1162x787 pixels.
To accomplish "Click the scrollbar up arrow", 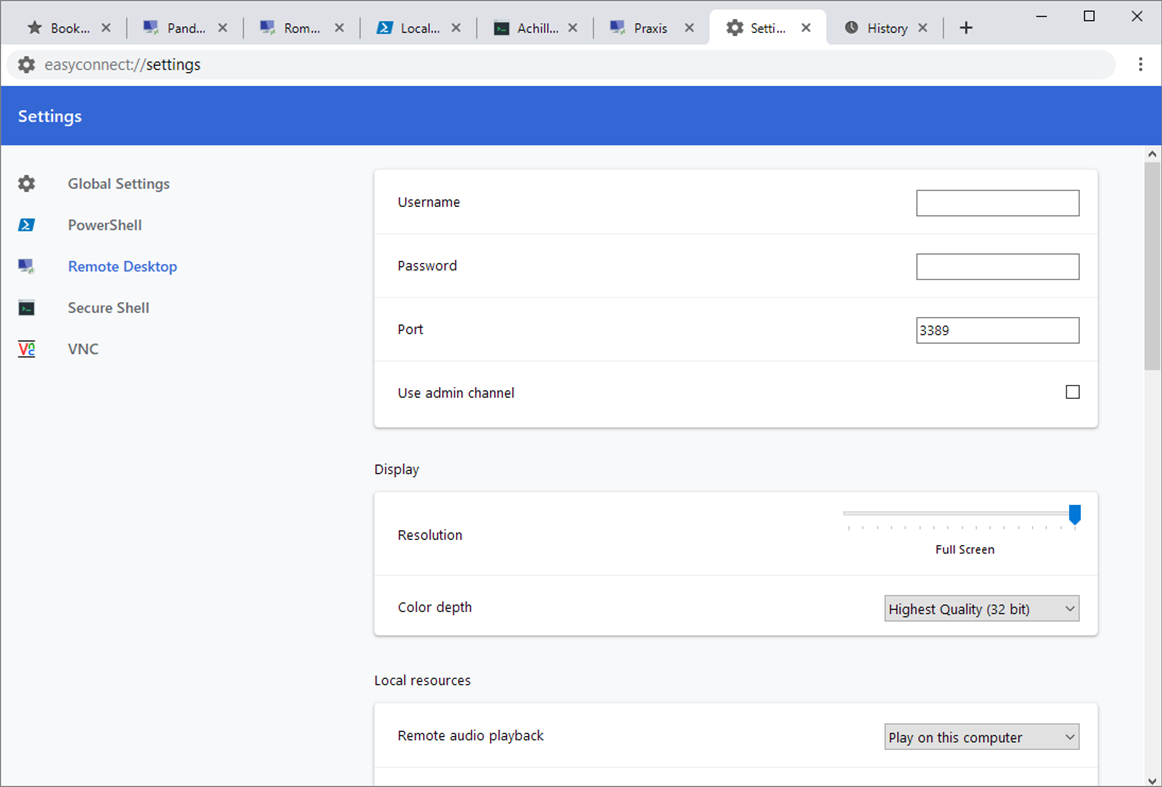I will tap(1152, 154).
